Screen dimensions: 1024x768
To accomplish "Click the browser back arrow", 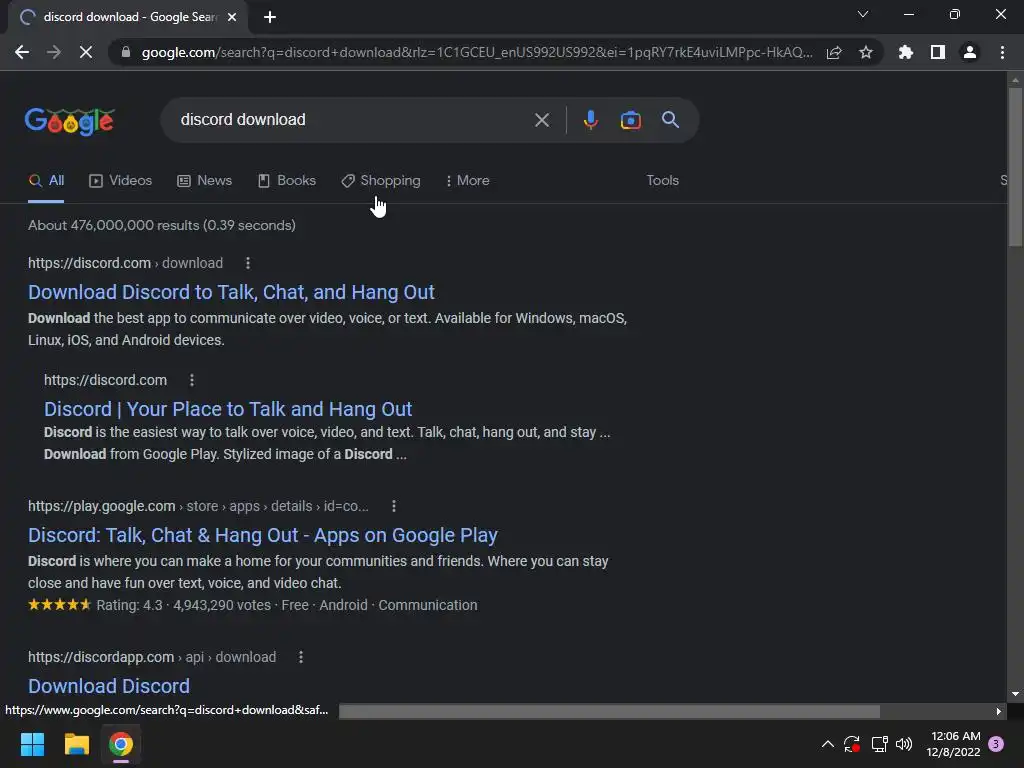I will click(22, 52).
